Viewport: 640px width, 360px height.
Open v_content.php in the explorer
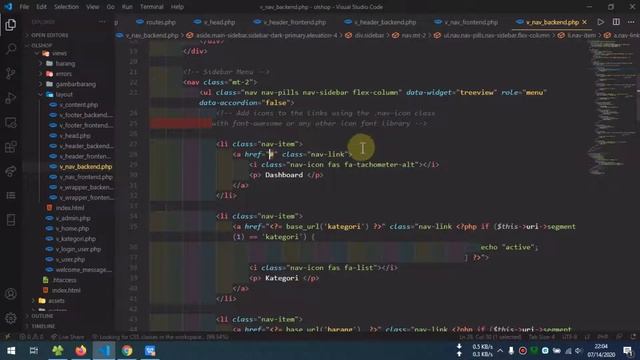[x=78, y=105]
